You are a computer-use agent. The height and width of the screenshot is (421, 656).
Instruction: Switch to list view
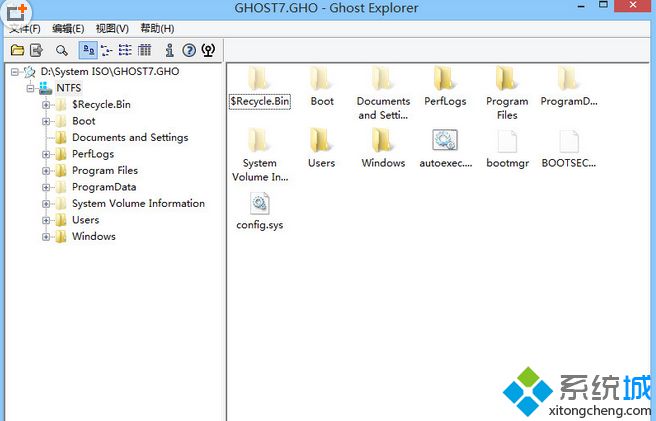pyautogui.click(x=125, y=50)
